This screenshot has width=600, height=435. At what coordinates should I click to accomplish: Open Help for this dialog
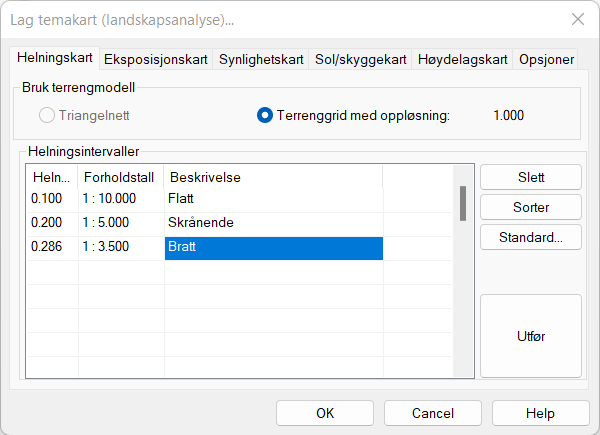coord(540,413)
